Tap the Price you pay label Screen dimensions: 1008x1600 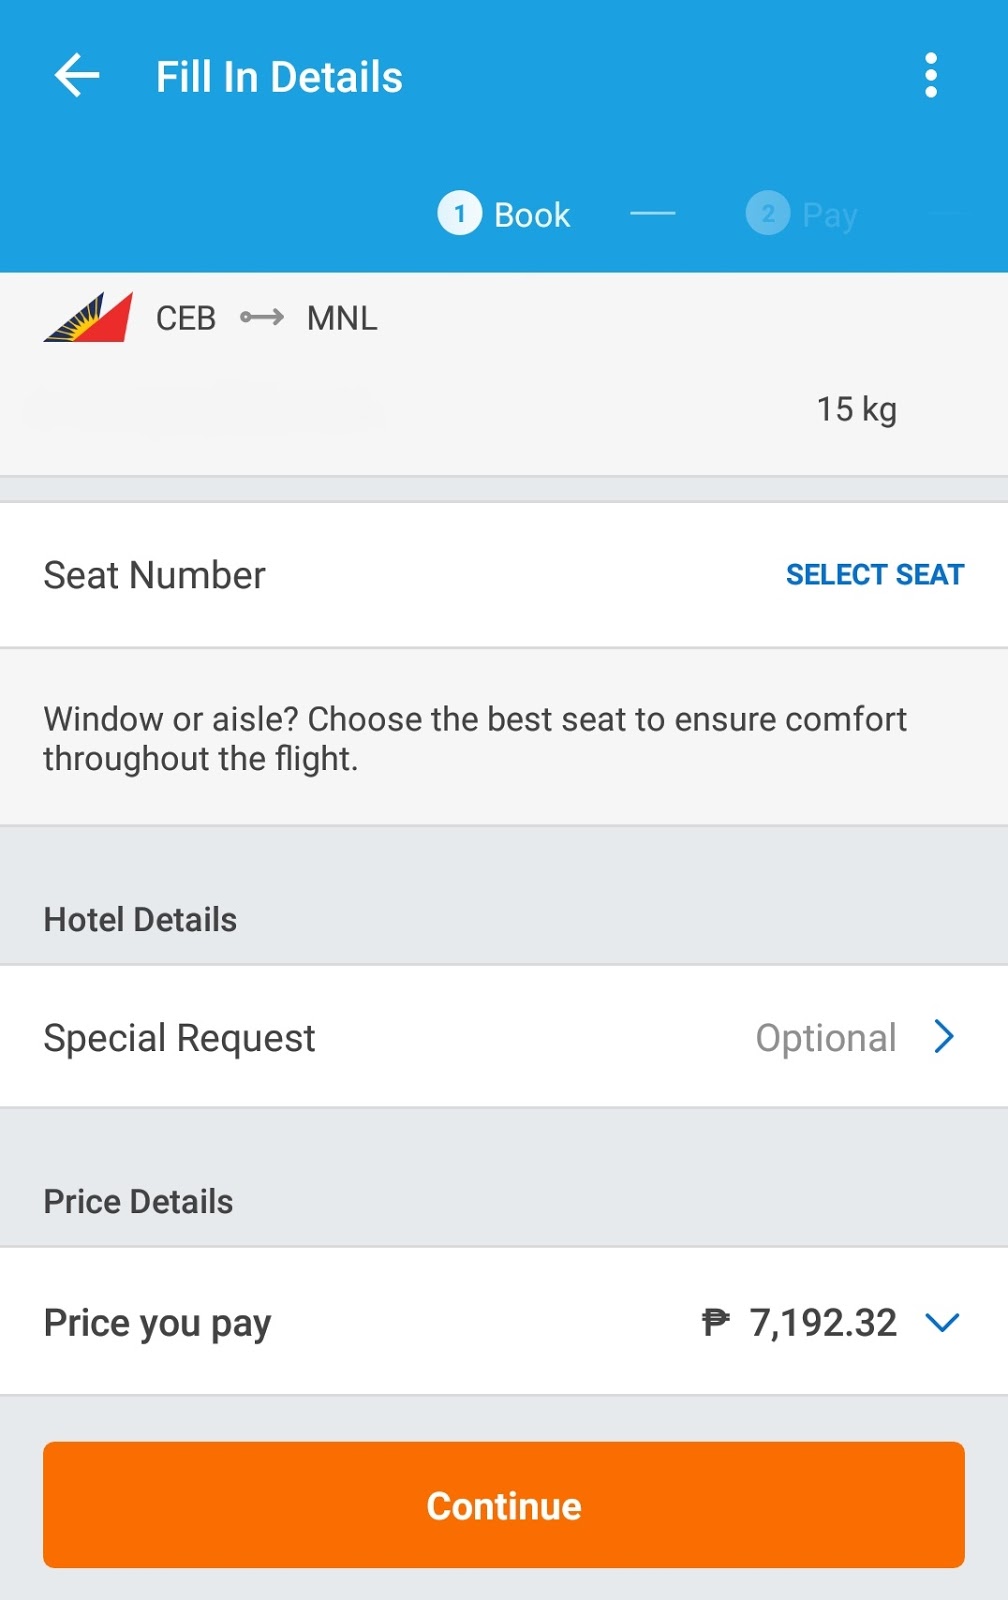158,1323
